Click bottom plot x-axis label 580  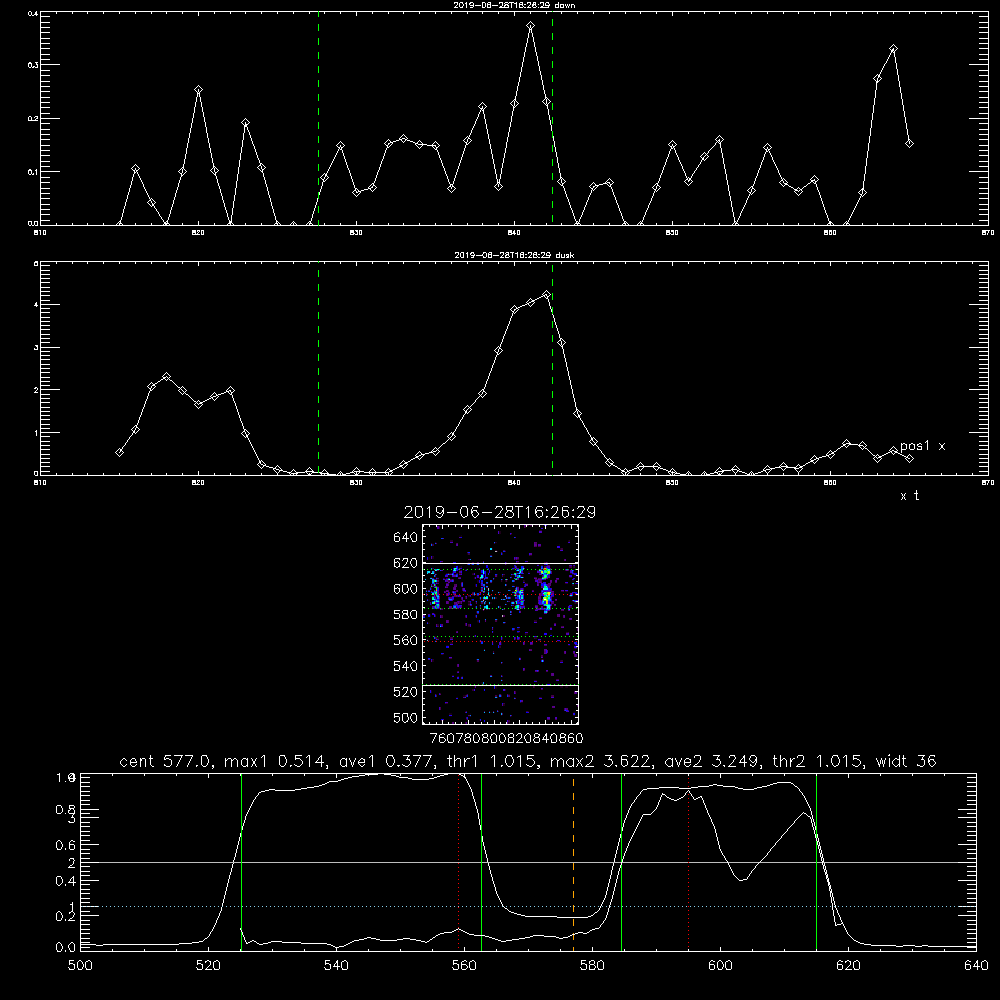tap(592, 965)
